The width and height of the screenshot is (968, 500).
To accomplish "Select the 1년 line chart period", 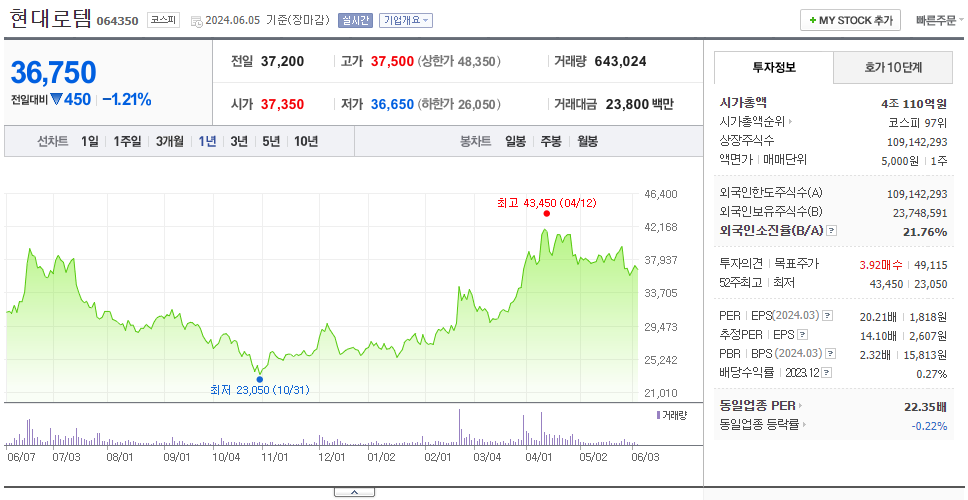I will coord(207,141).
